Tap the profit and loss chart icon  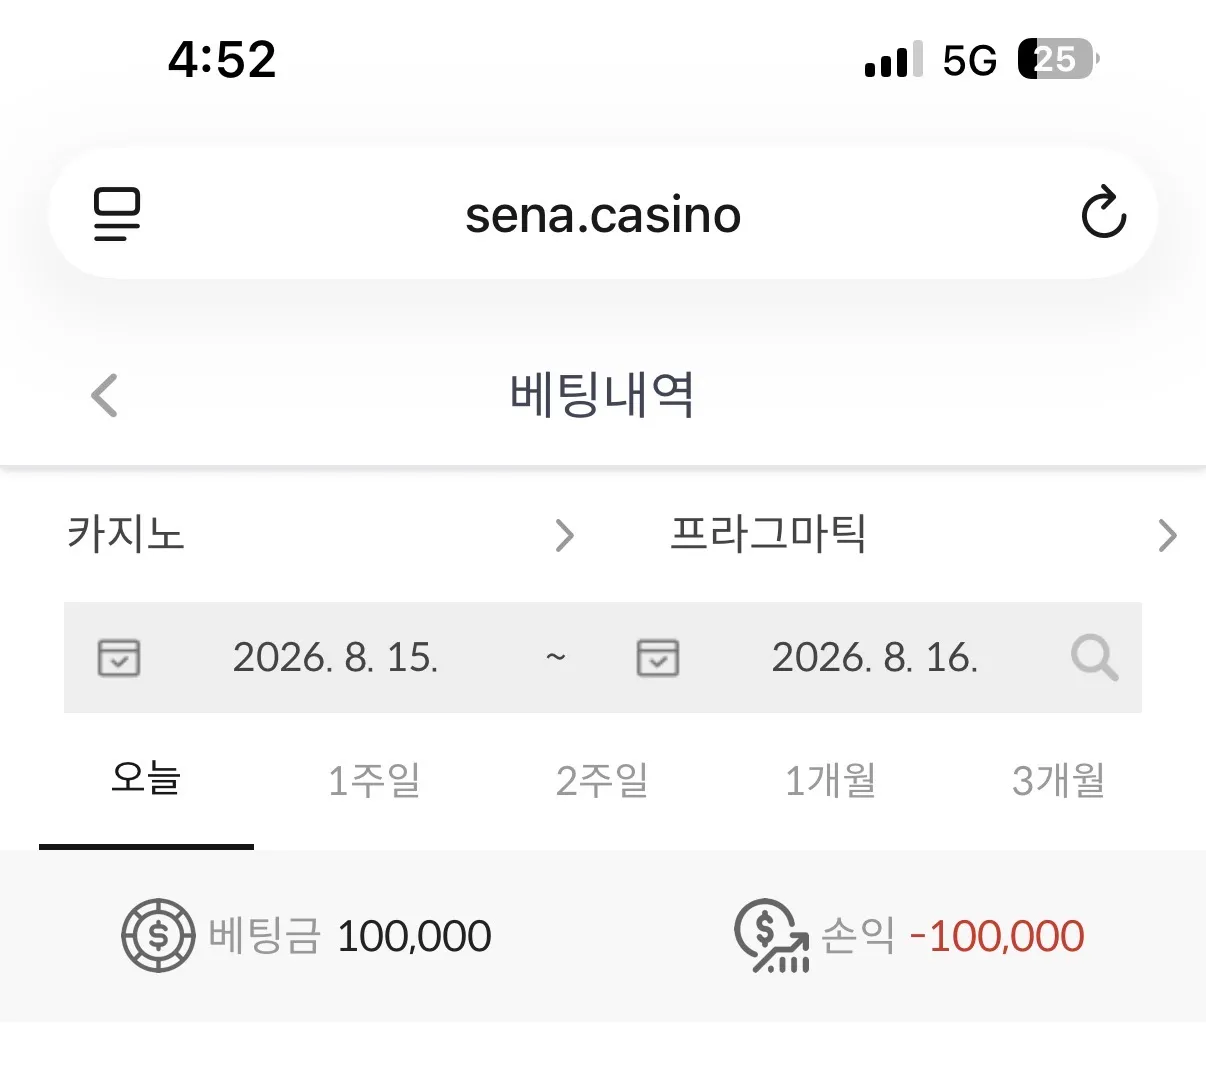coord(771,936)
